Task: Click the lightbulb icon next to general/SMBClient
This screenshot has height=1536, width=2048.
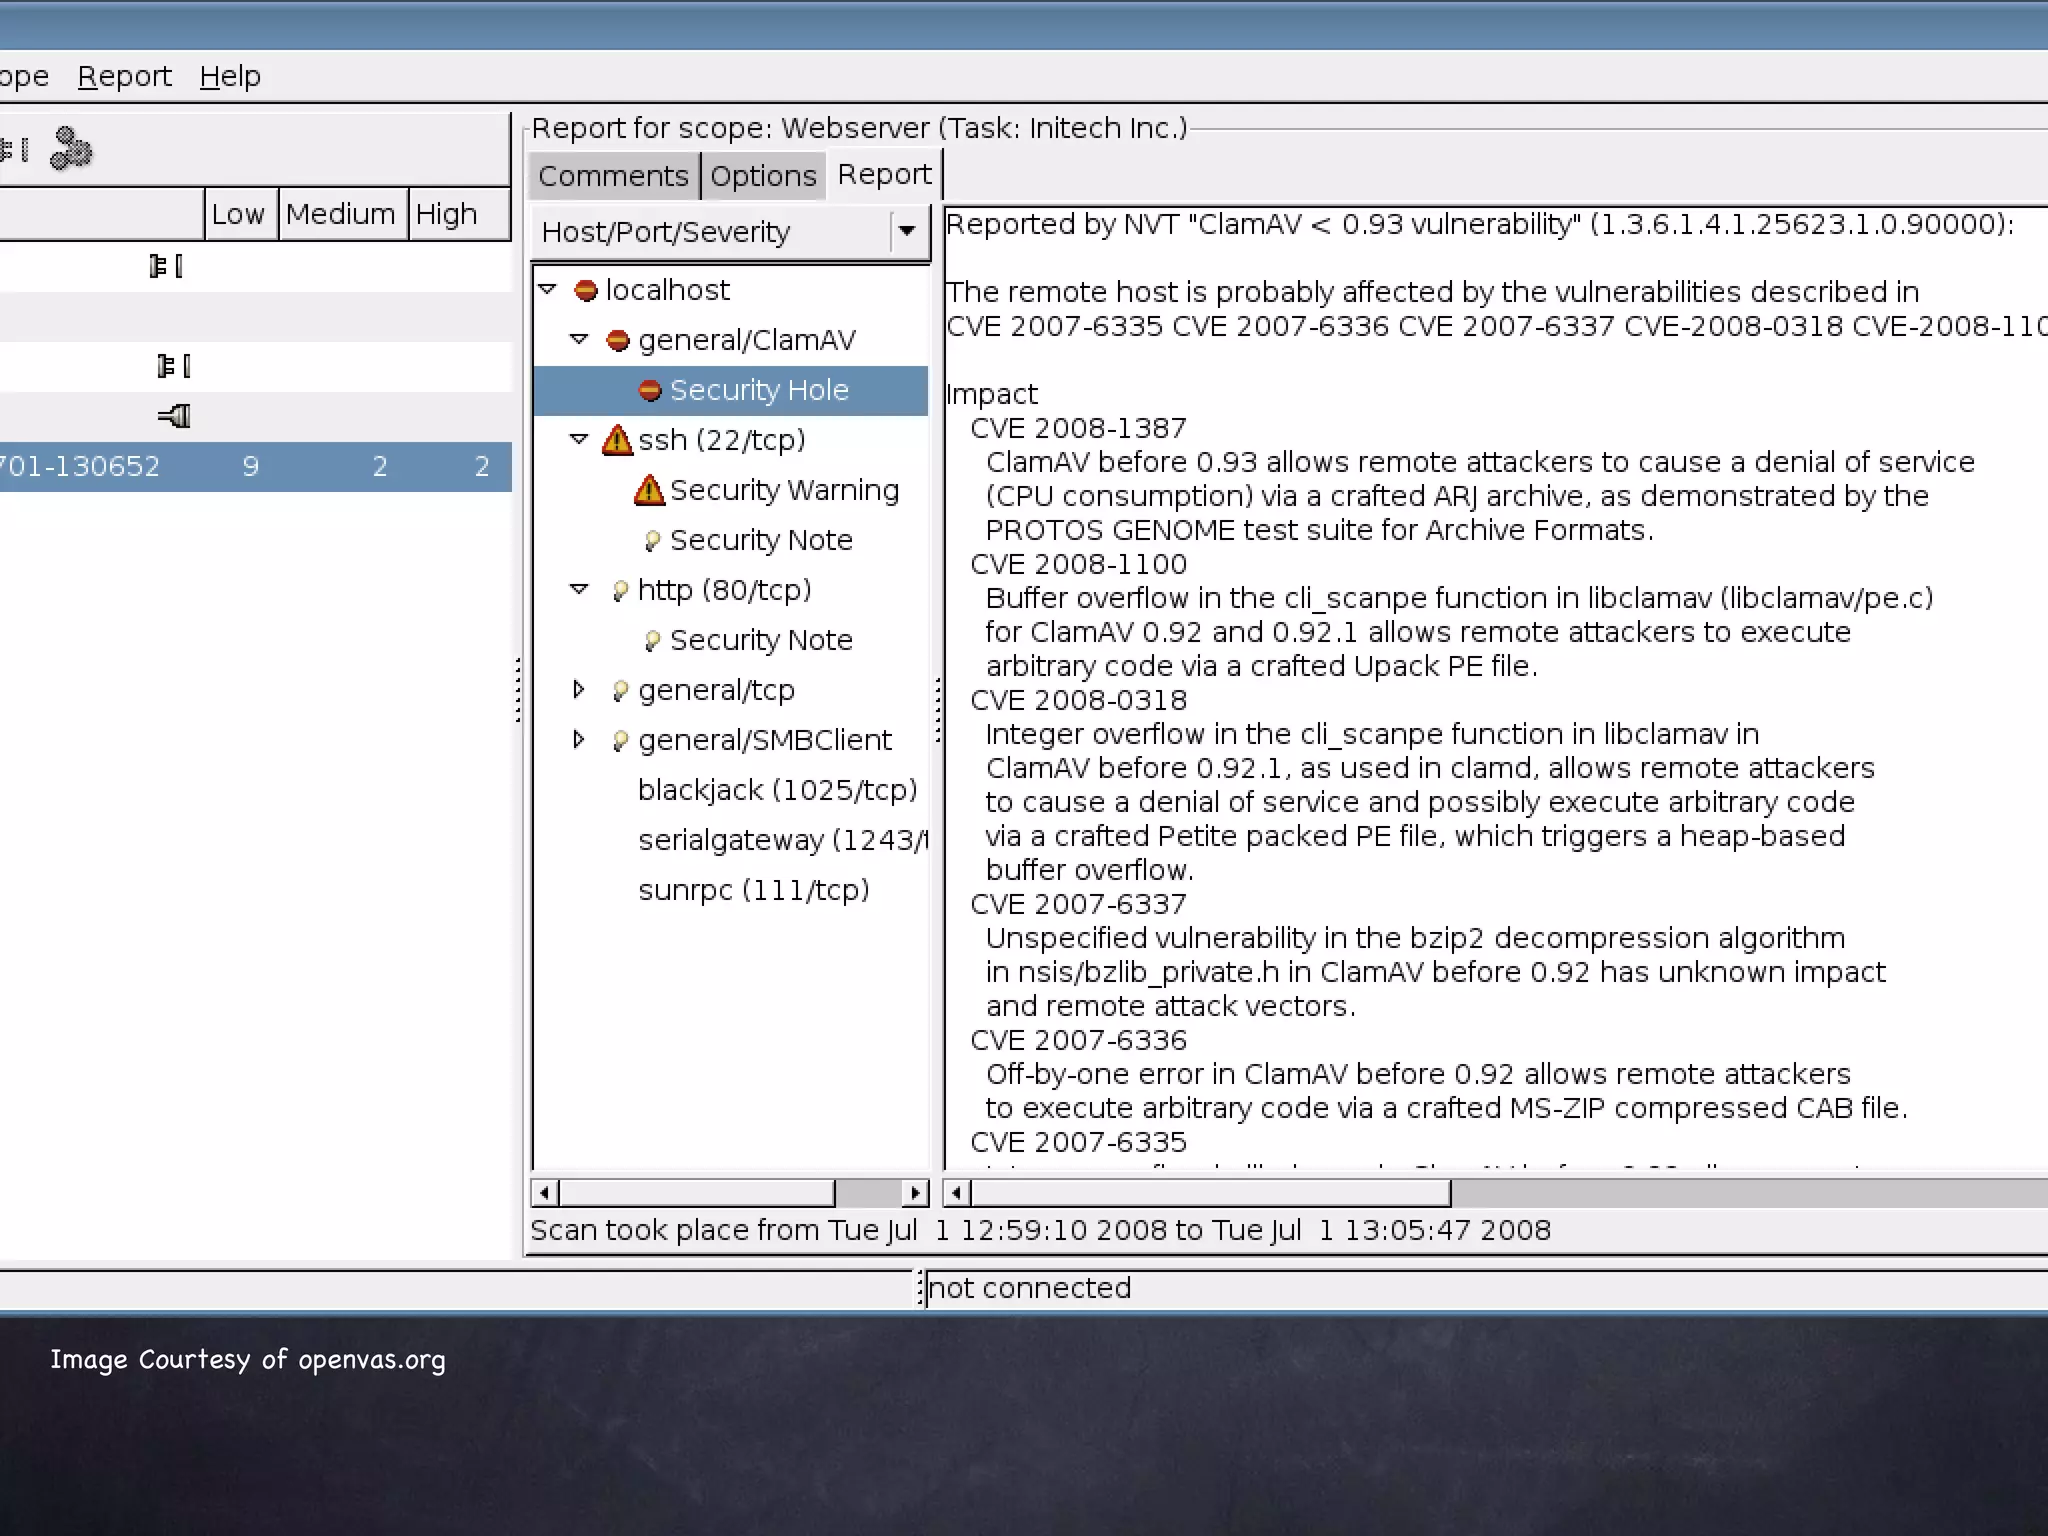Action: pyautogui.click(x=619, y=741)
